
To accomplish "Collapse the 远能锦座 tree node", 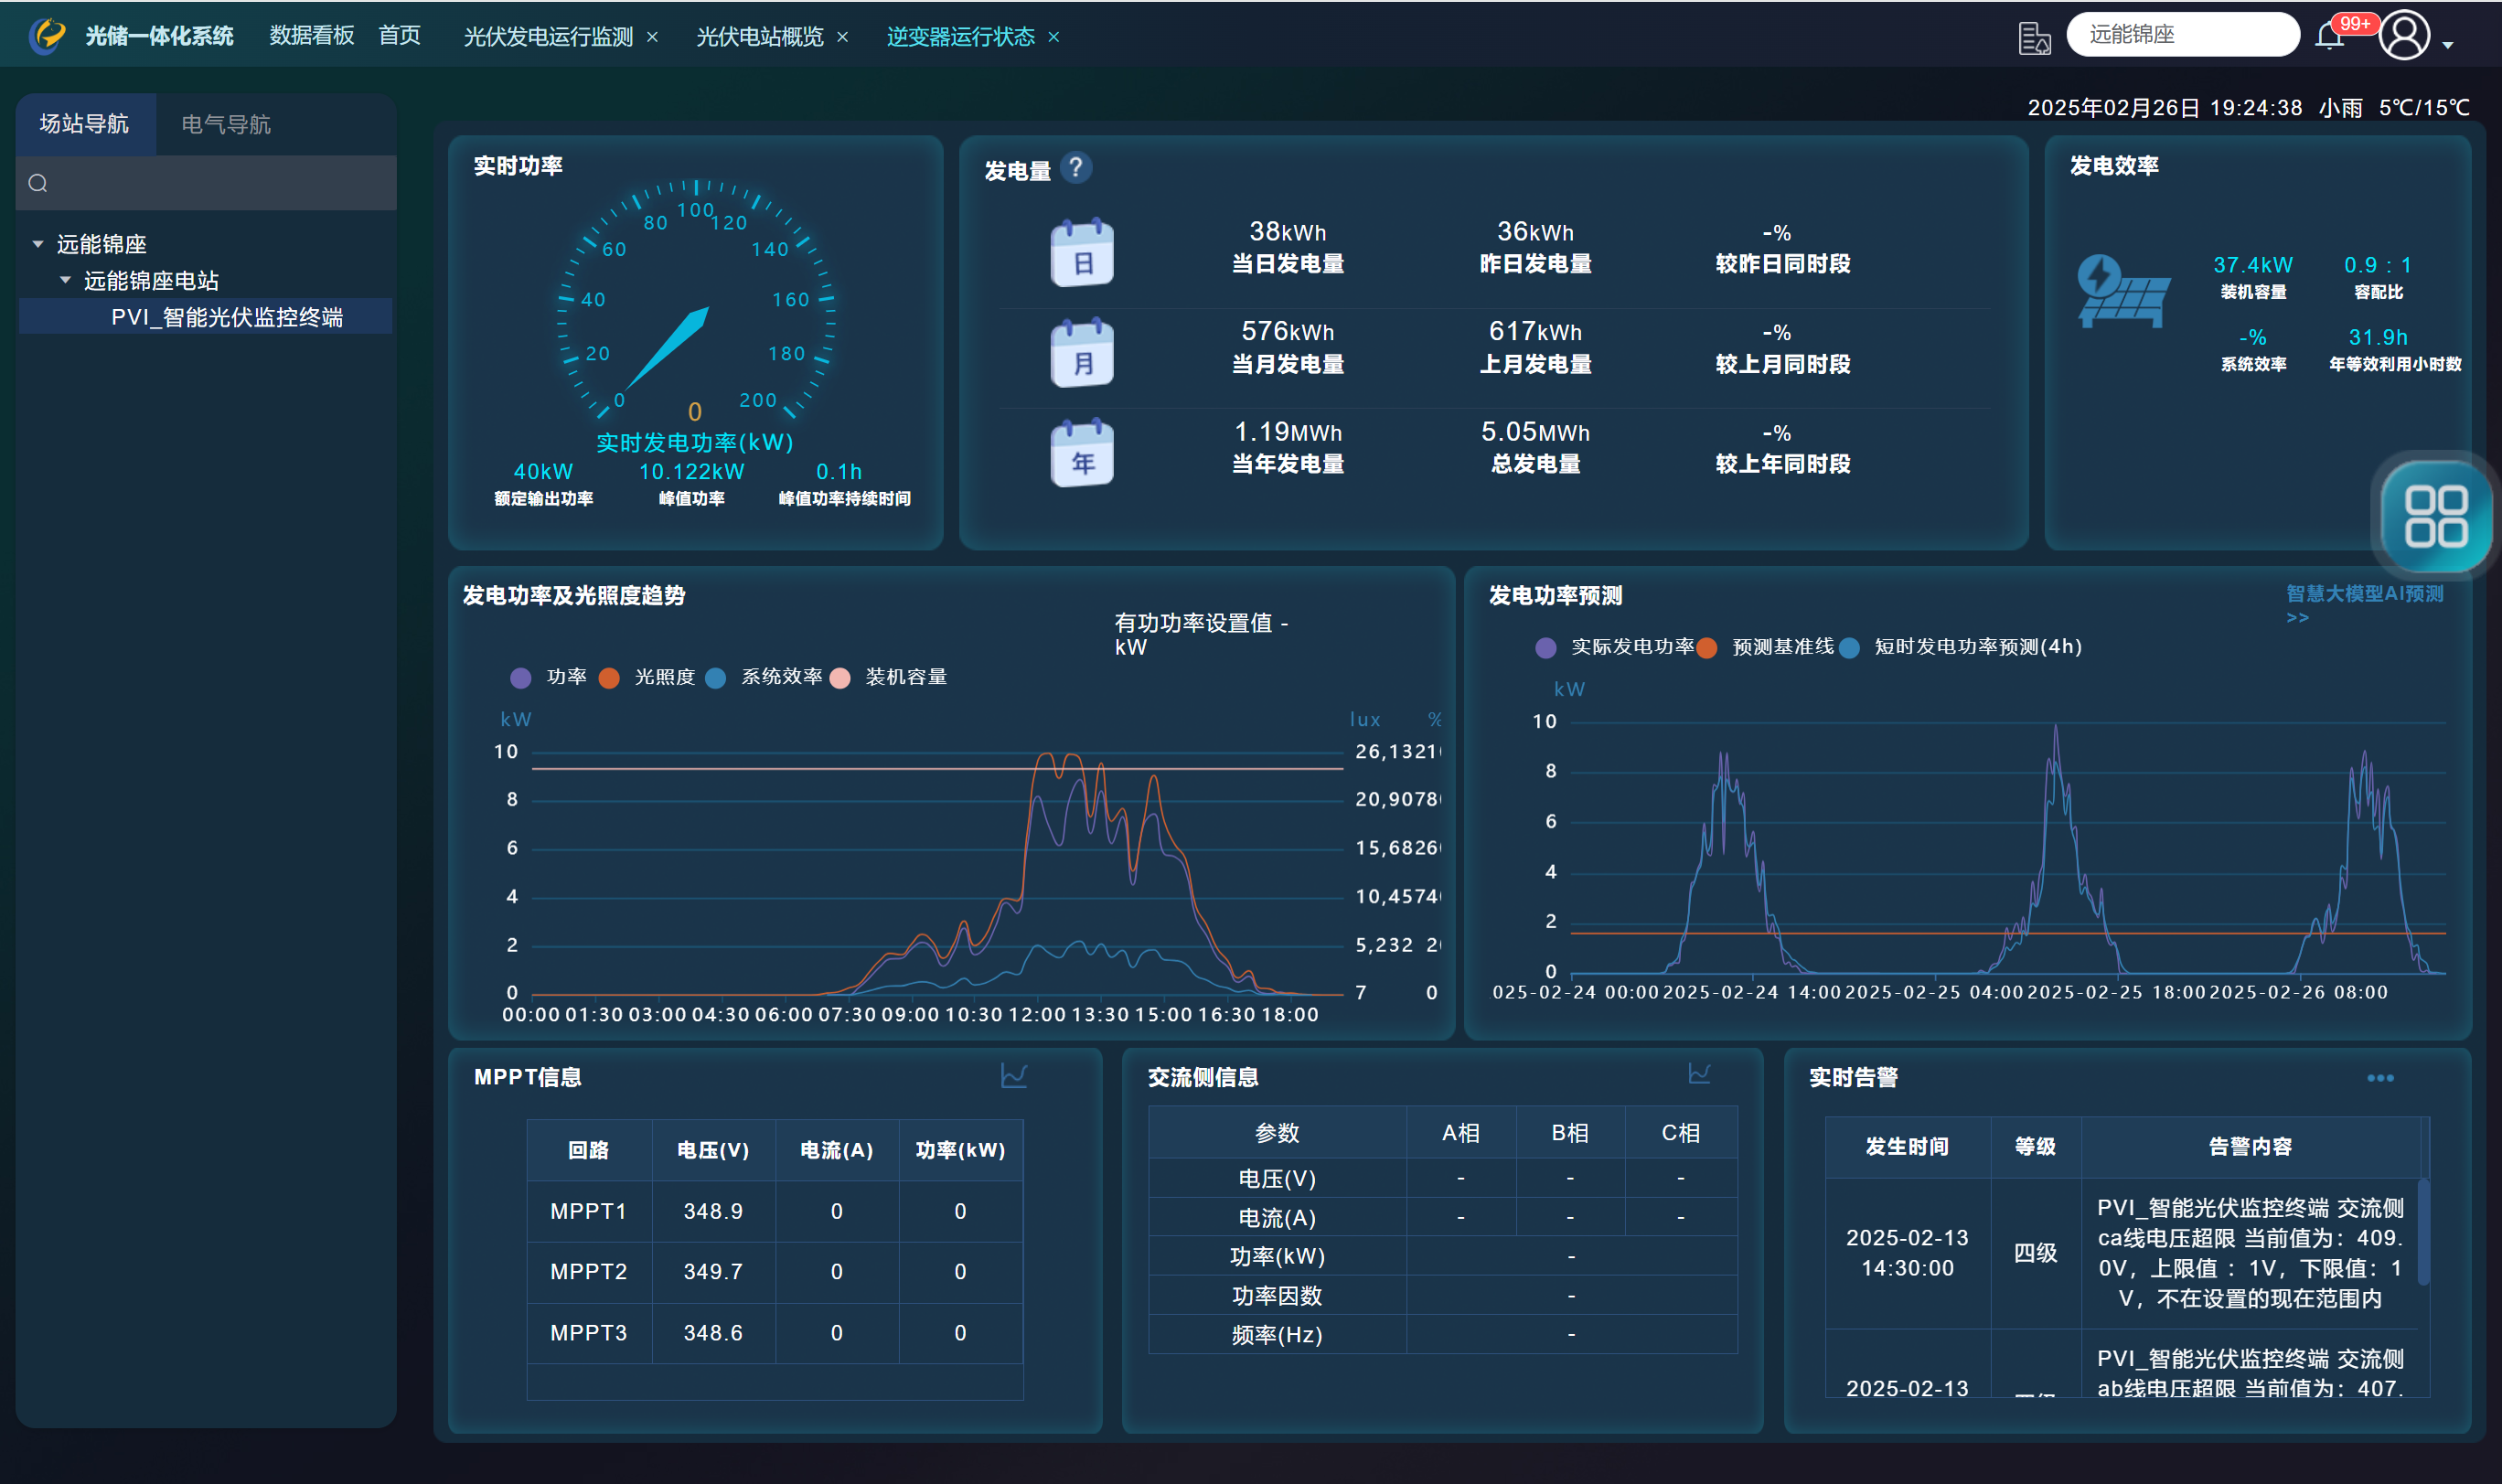I will (x=38, y=244).
